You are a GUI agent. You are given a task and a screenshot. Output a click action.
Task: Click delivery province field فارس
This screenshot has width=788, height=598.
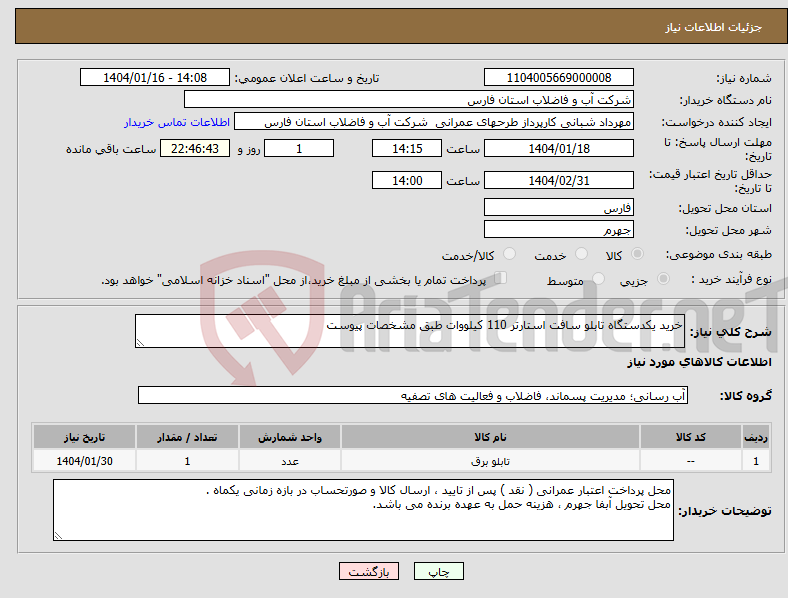click(559, 207)
